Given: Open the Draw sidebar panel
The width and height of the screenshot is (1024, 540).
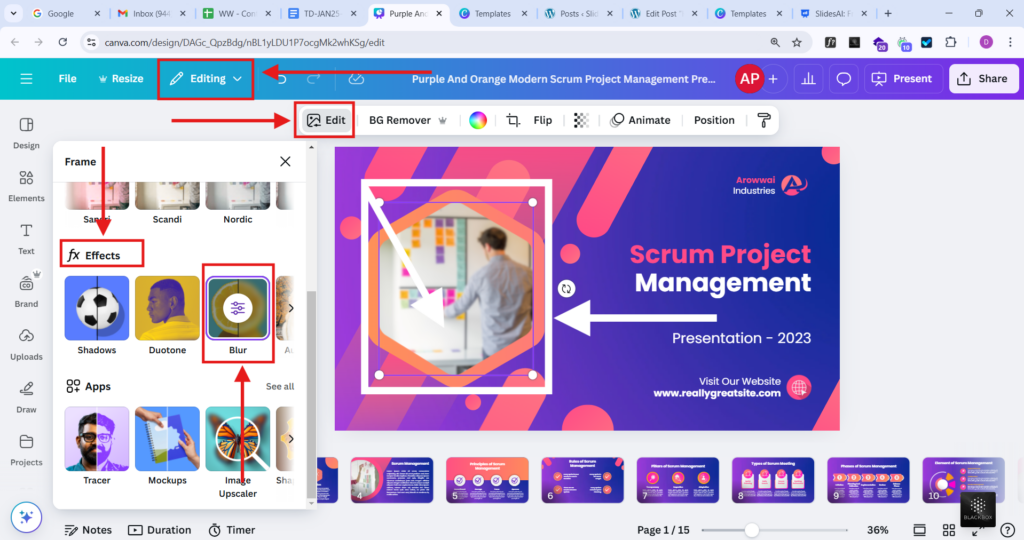Looking at the screenshot, I should tap(26, 398).
